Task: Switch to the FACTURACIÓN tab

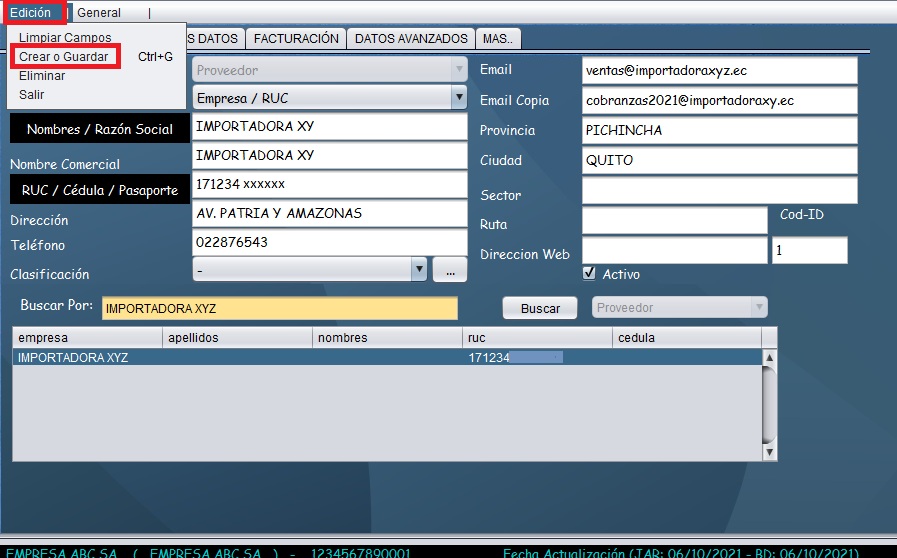Action: pos(297,38)
